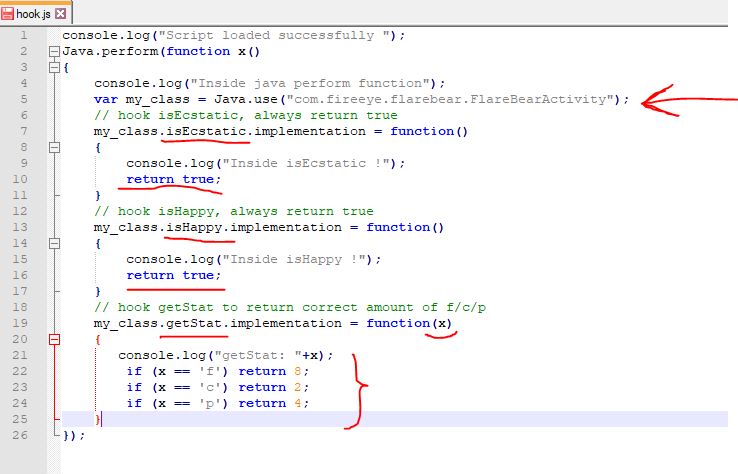The image size is (738, 474).
Task: Click "return true" on line 16
Action: [x=170, y=275]
